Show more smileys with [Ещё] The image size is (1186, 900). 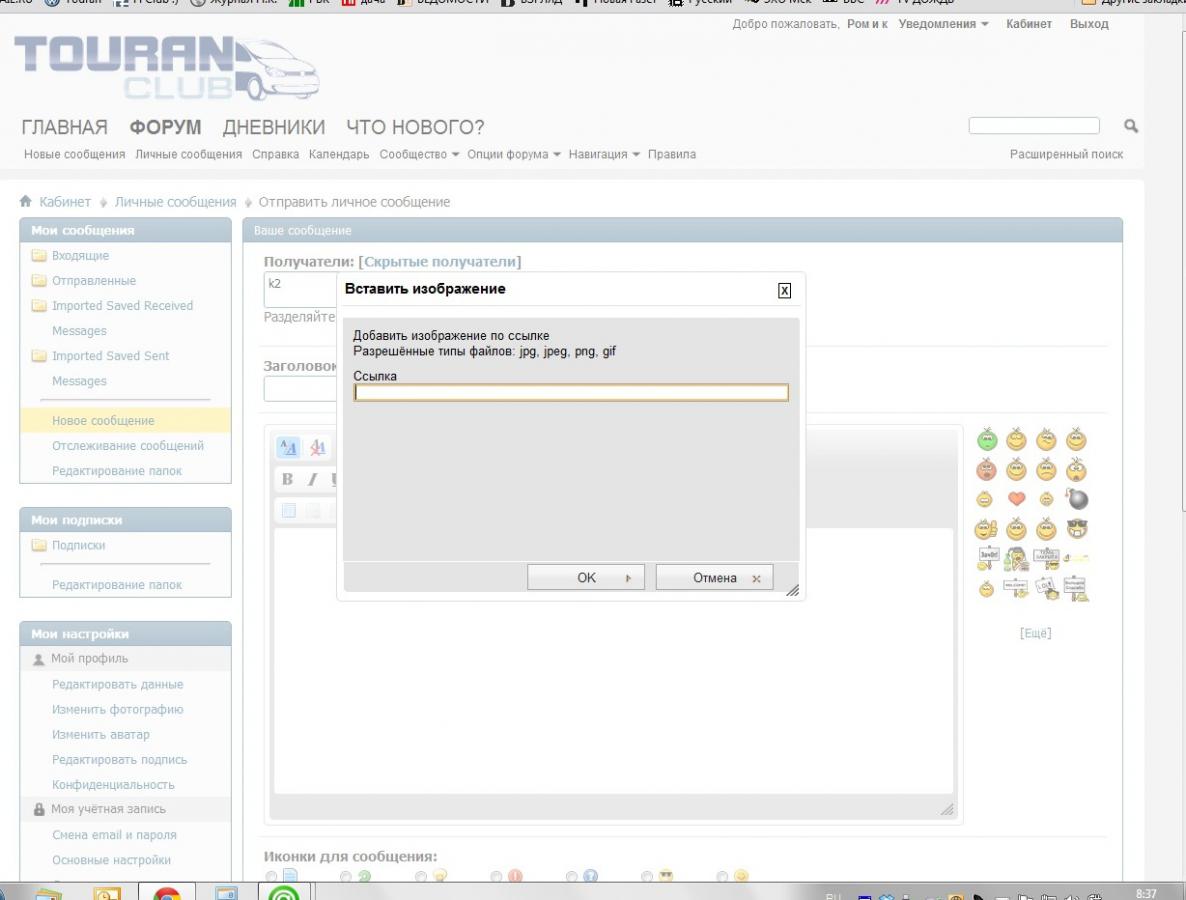click(x=1035, y=633)
